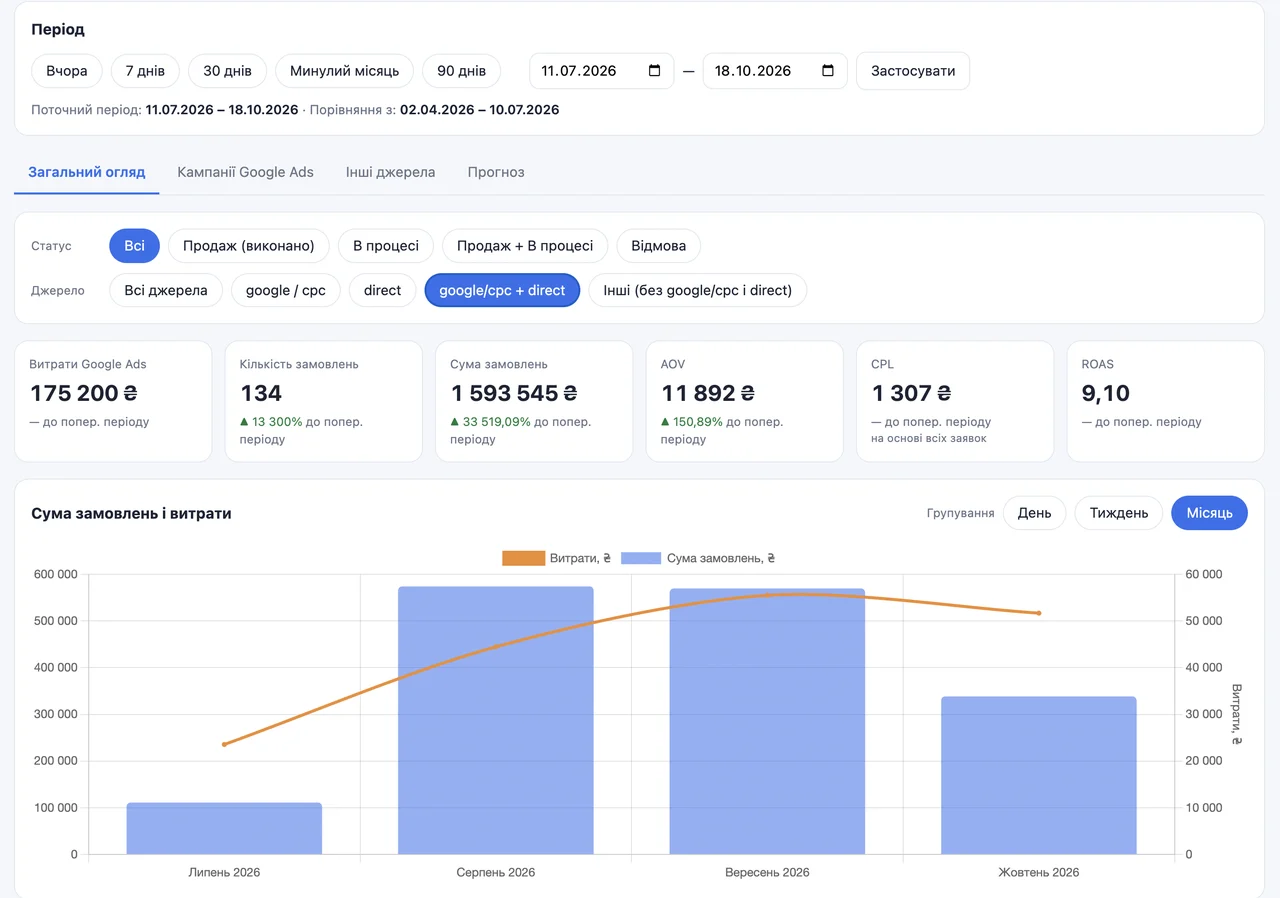Choose status Продаж + В процесі
This screenshot has width=1280, height=898.
525,246
